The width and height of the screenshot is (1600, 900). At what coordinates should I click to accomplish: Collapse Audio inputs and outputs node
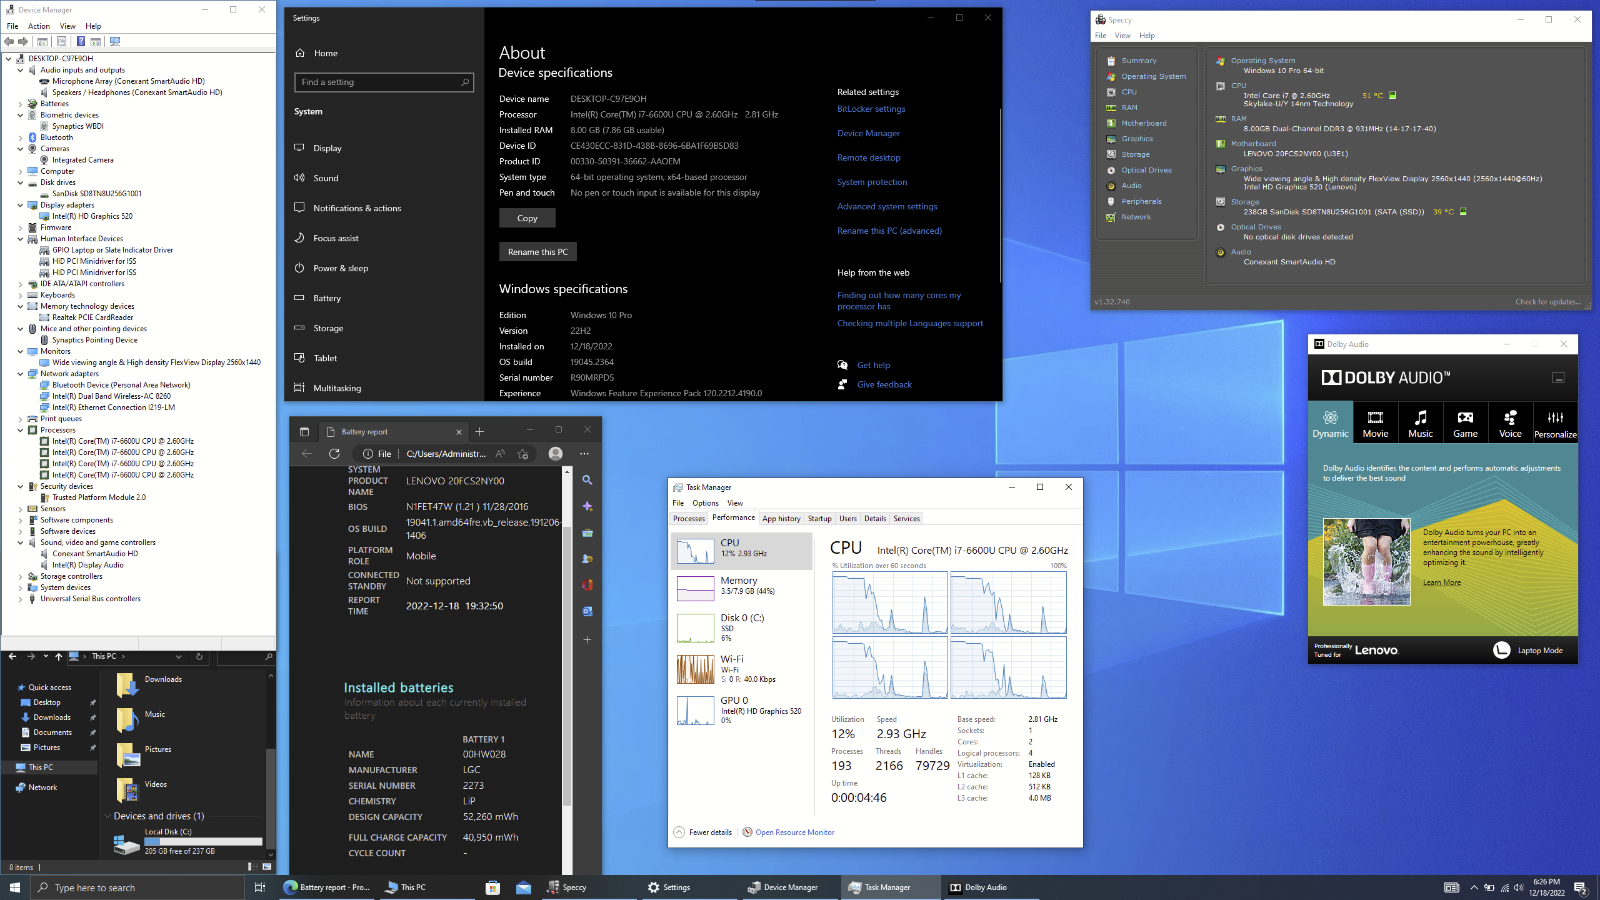(x=20, y=70)
